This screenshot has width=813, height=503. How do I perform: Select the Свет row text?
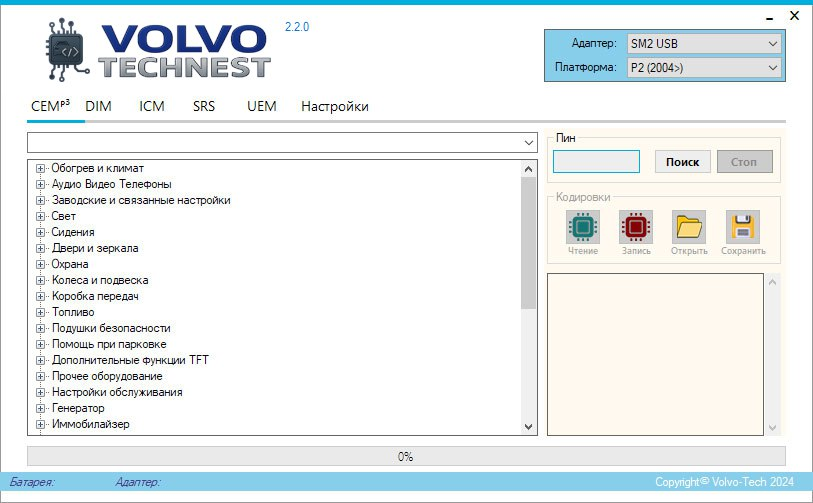click(x=63, y=216)
